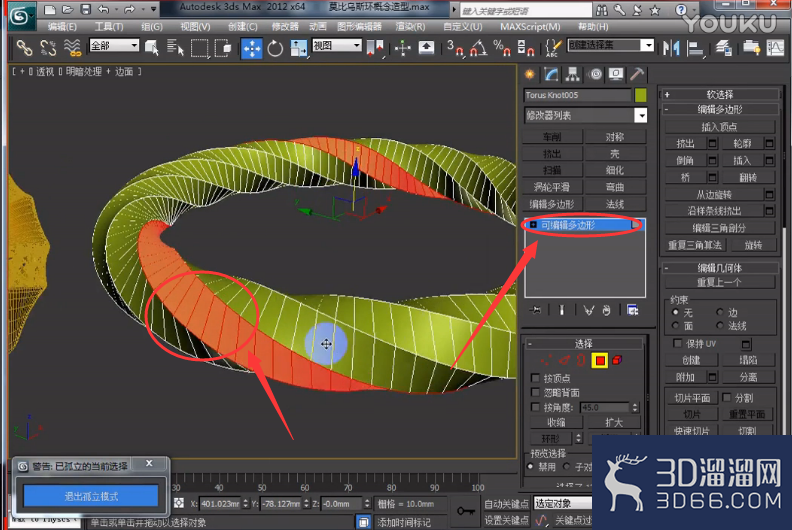Click the 翻转 button
The height and width of the screenshot is (530, 792).
pyautogui.click(x=748, y=177)
